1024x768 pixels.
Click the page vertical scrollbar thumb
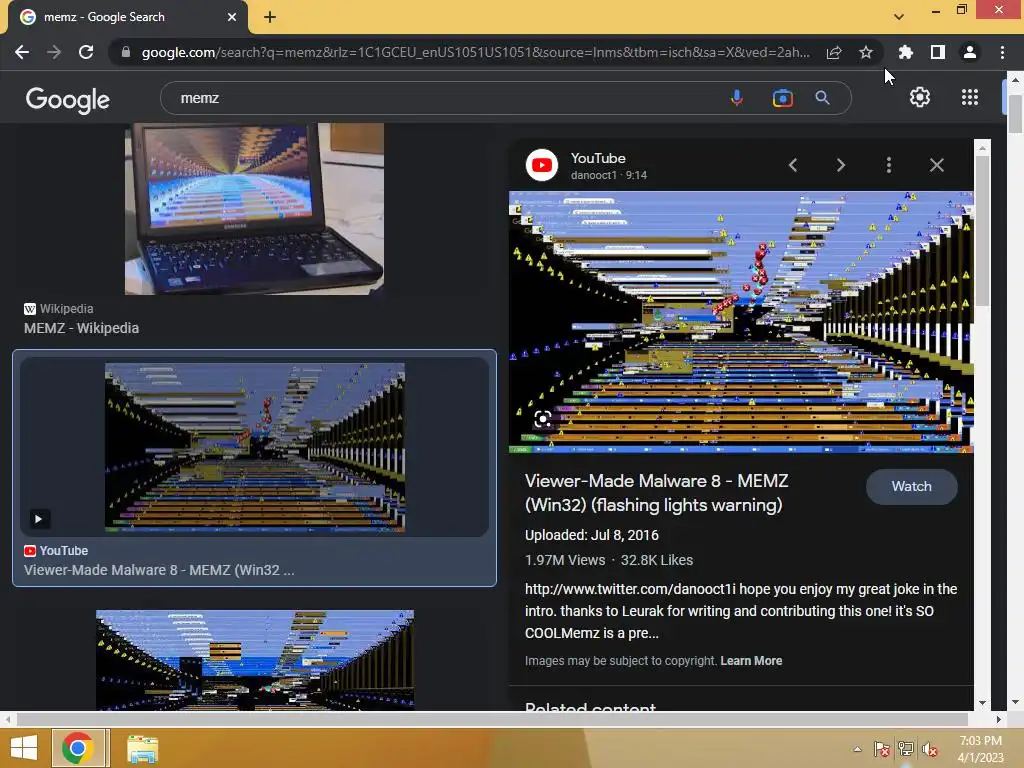(x=1015, y=114)
